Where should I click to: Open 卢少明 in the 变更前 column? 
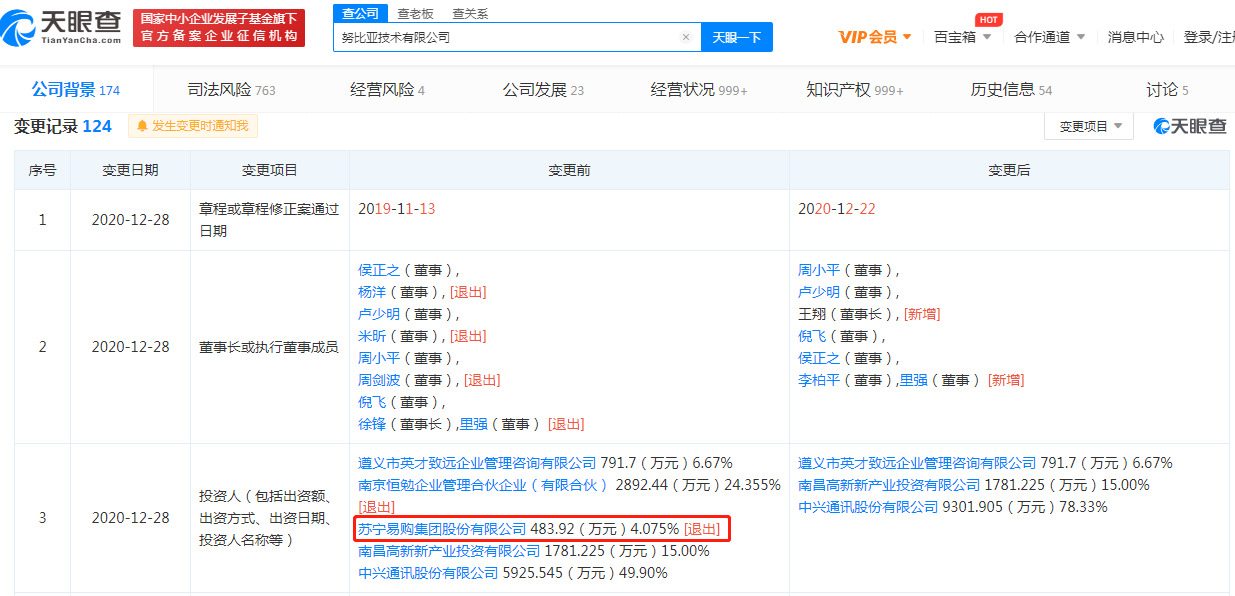(379, 314)
